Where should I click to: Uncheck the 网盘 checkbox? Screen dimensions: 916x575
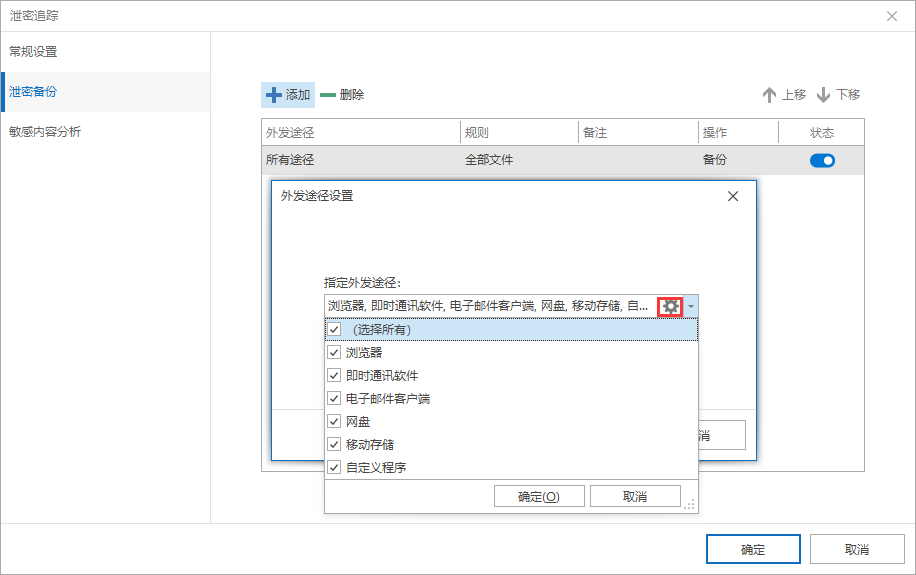334,421
